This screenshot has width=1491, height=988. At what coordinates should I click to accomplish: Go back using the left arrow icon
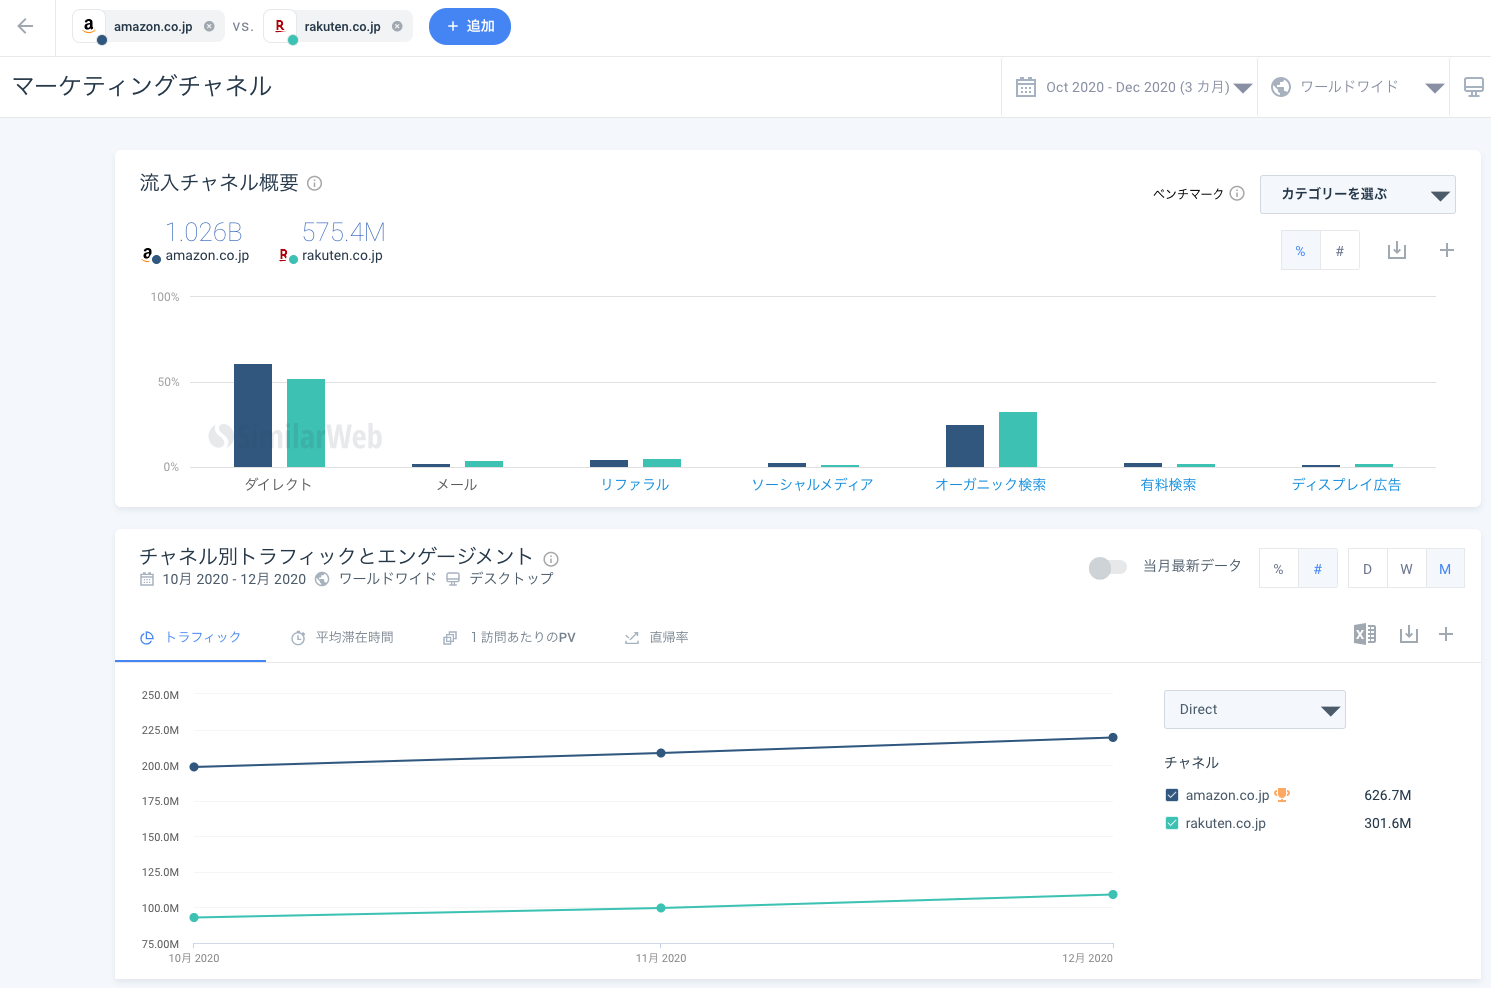tap(26, 27)
